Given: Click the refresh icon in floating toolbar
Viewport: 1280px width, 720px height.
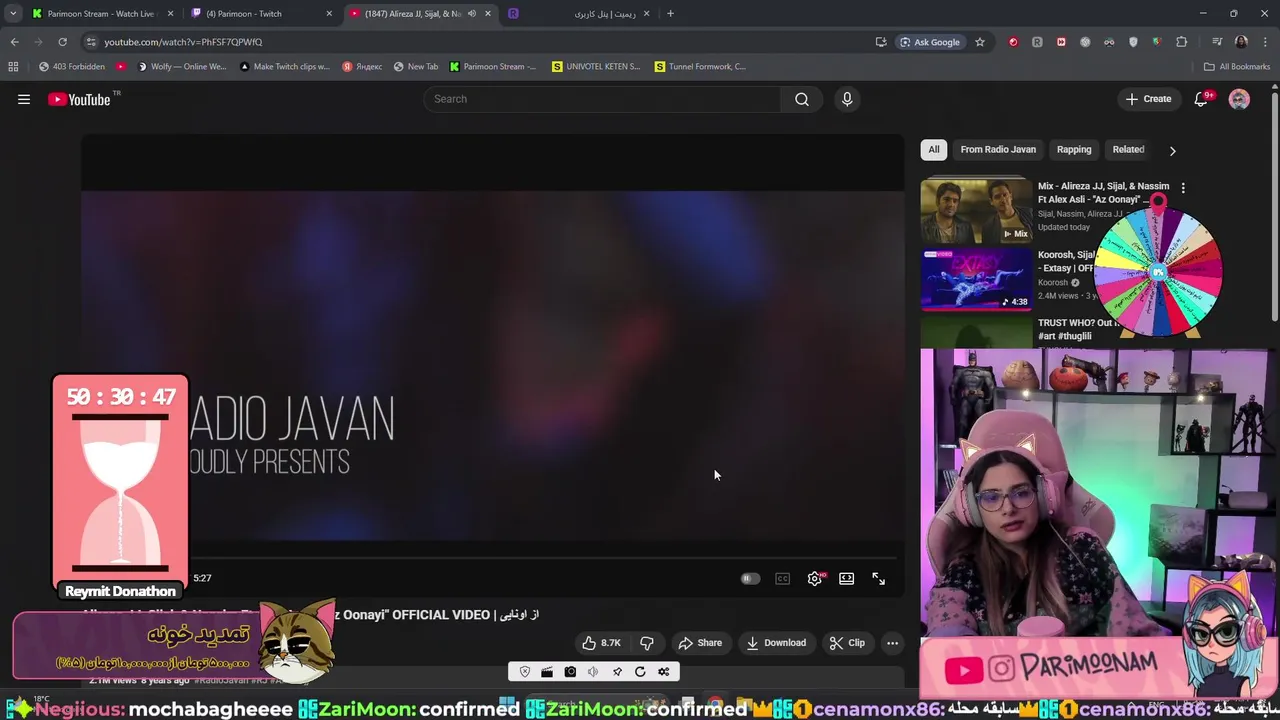Looking at the screenshot, I should click(640, 672).
